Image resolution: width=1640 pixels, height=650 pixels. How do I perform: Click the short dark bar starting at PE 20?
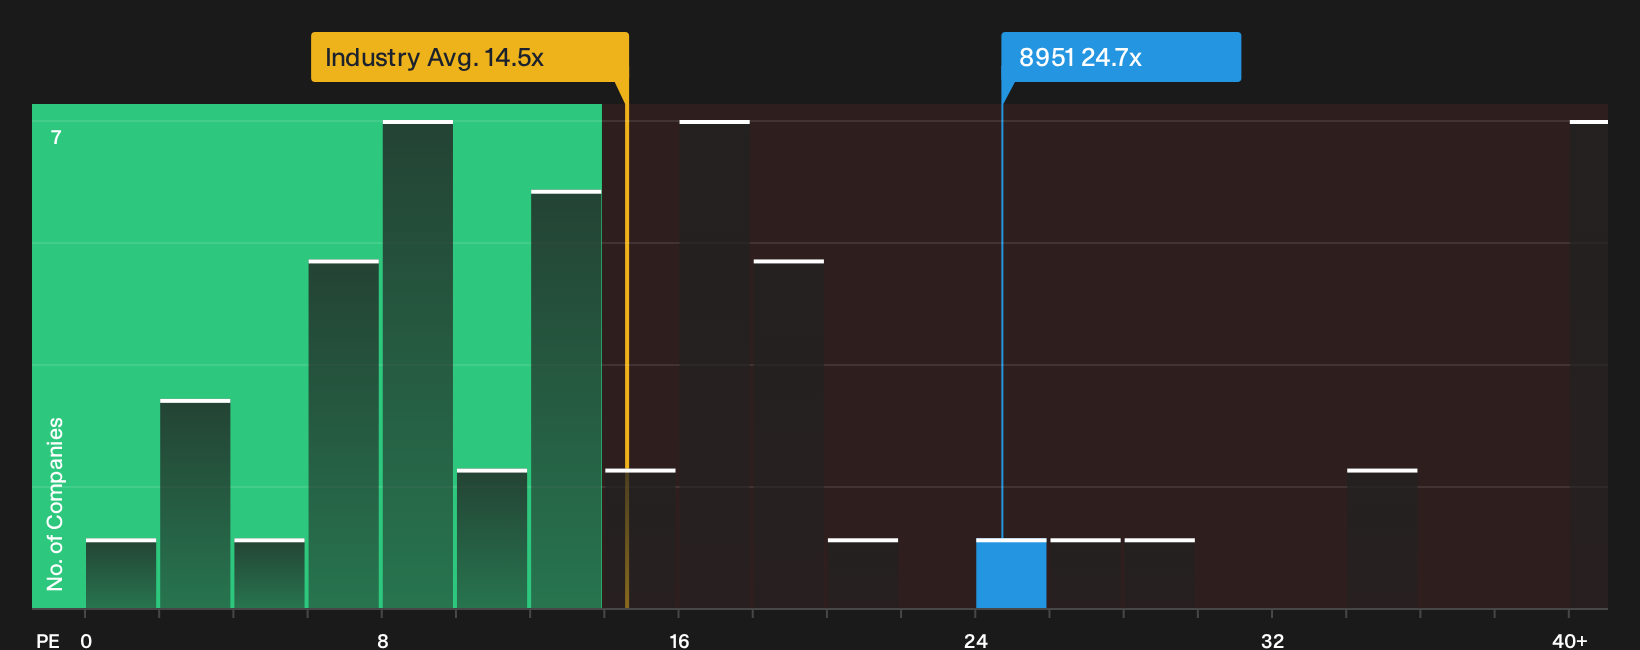point(863,574)
